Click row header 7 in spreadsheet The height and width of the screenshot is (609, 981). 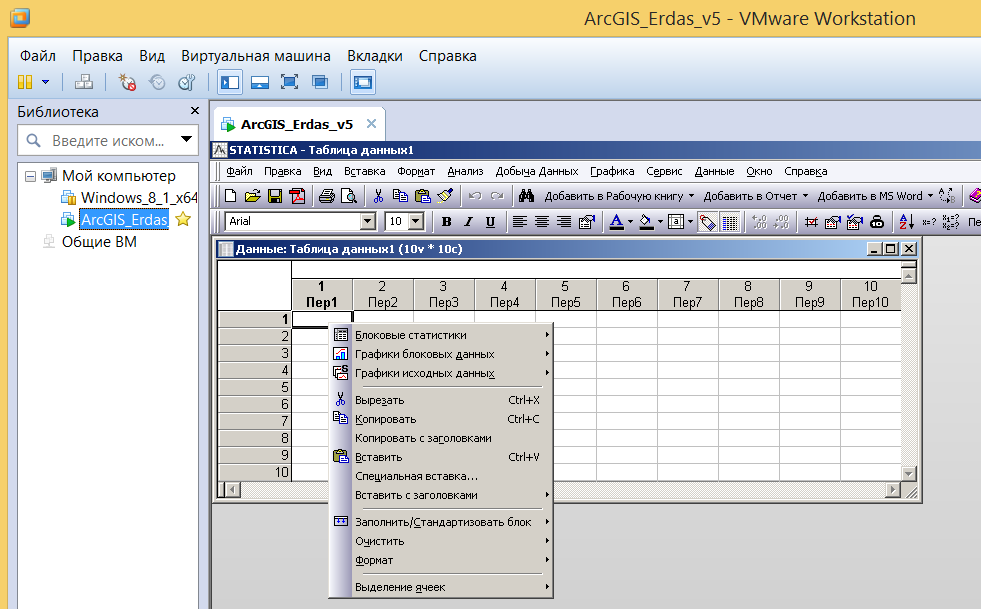coord(254,421)
